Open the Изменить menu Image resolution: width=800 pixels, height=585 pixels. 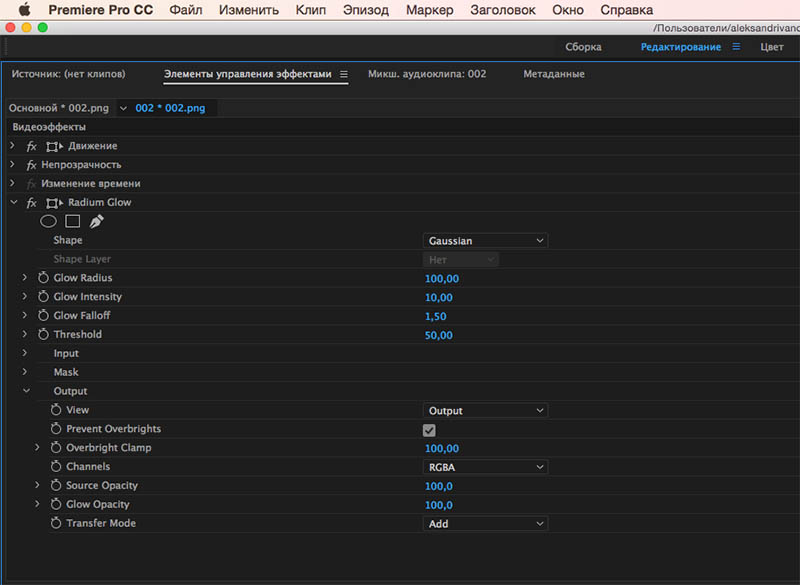[248, 10]
